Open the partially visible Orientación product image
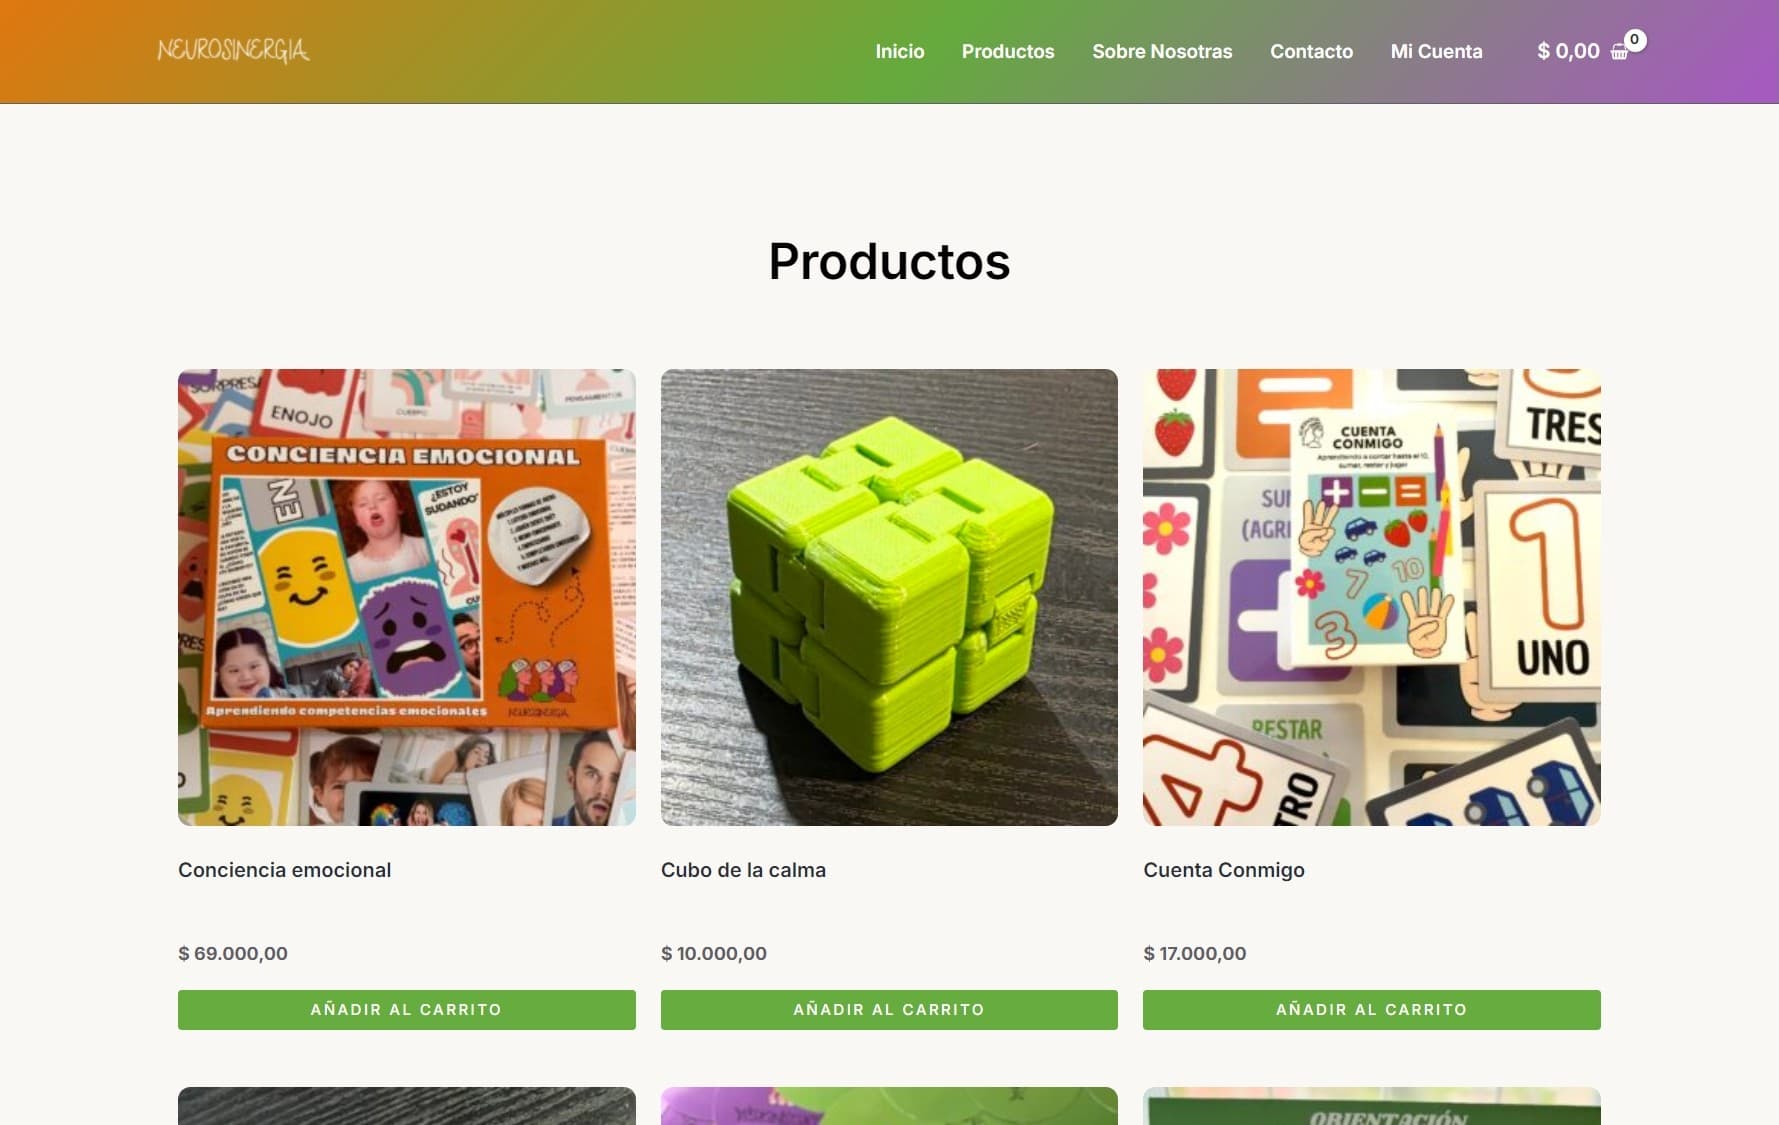The height and width of the screenshot is (1125, 1779). pos(1371,1106)
